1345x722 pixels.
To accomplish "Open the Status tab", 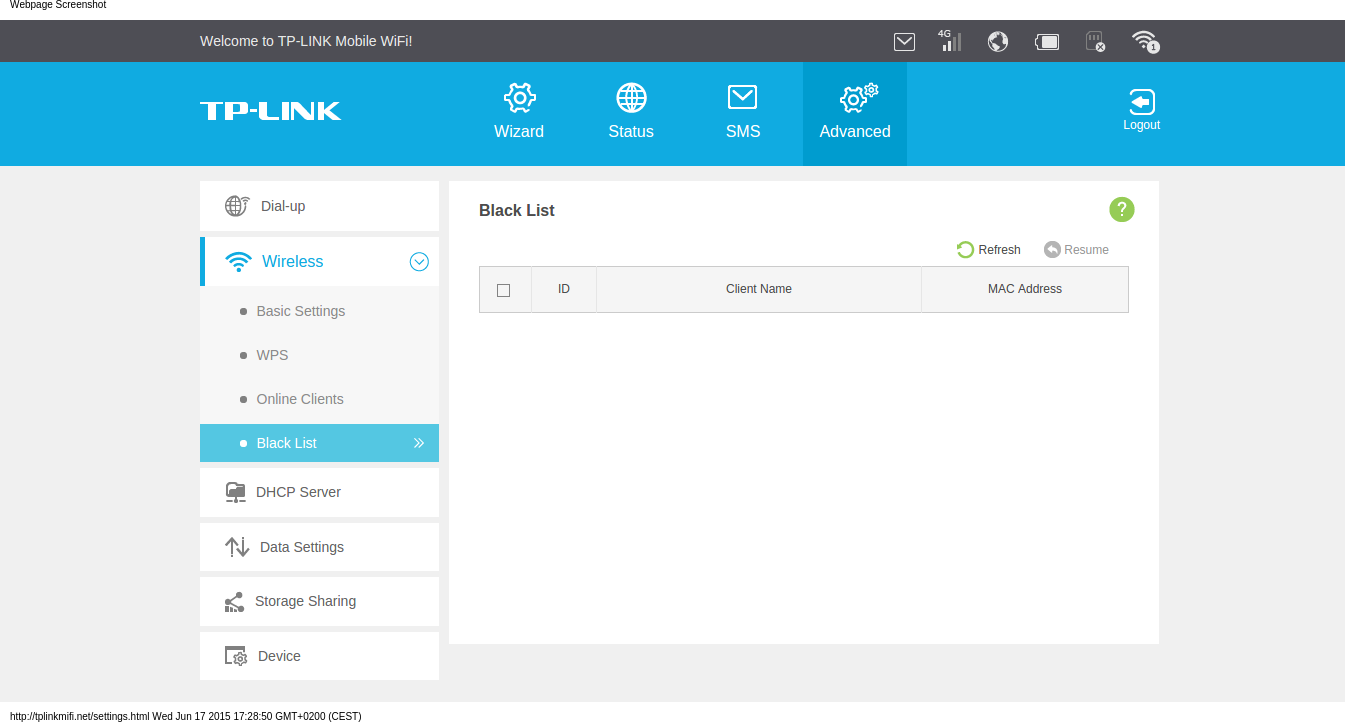I will [631, 112].
